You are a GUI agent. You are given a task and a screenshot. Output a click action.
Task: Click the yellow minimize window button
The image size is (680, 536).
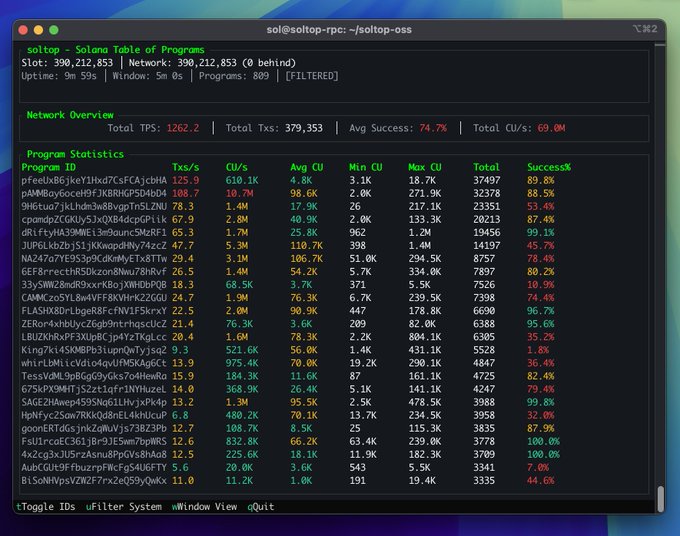click(x=39, y=29)
